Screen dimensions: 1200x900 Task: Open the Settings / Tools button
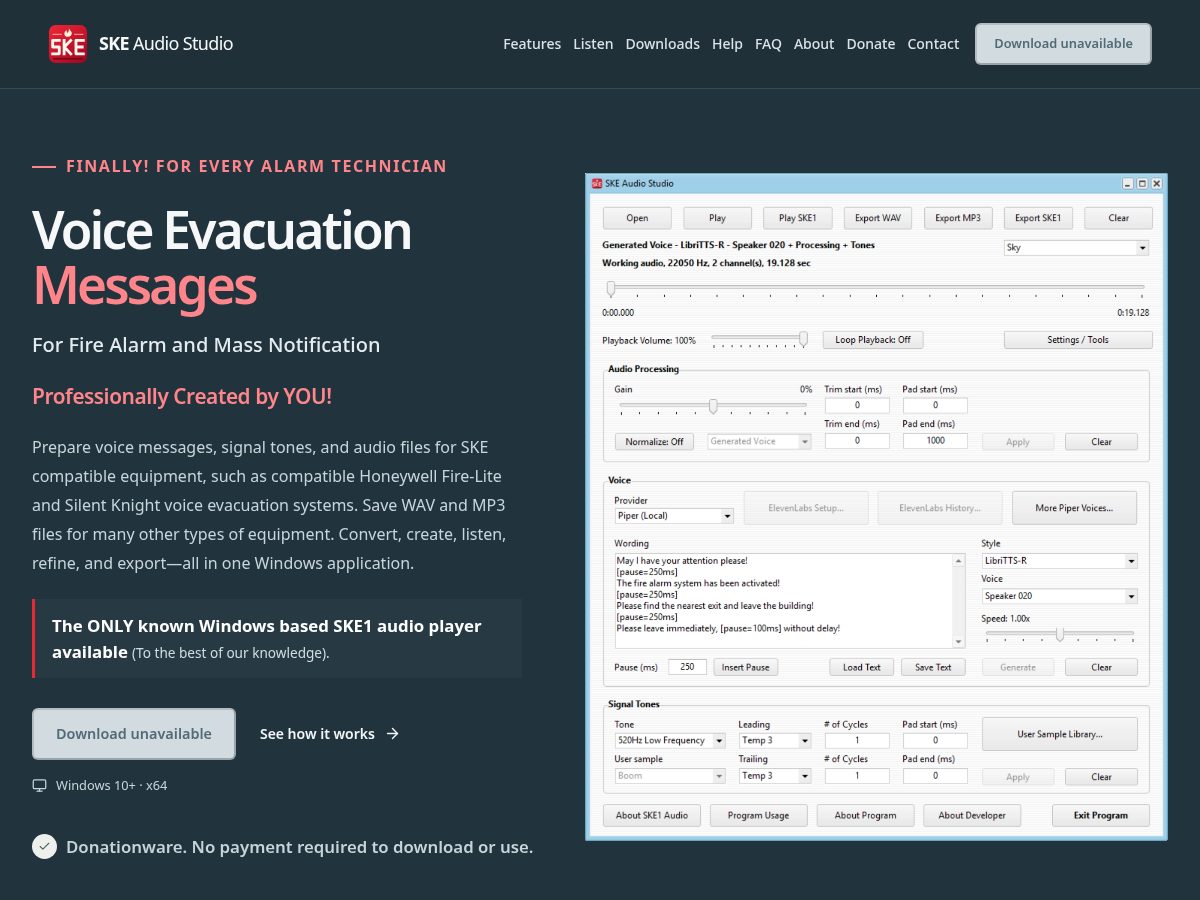pyautogui.click(x=1078, y=340)
